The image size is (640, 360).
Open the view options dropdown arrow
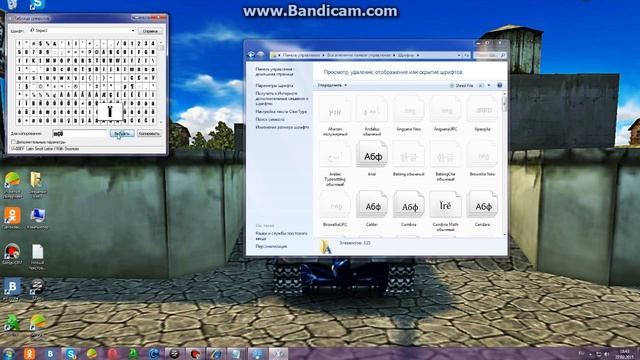489,85
